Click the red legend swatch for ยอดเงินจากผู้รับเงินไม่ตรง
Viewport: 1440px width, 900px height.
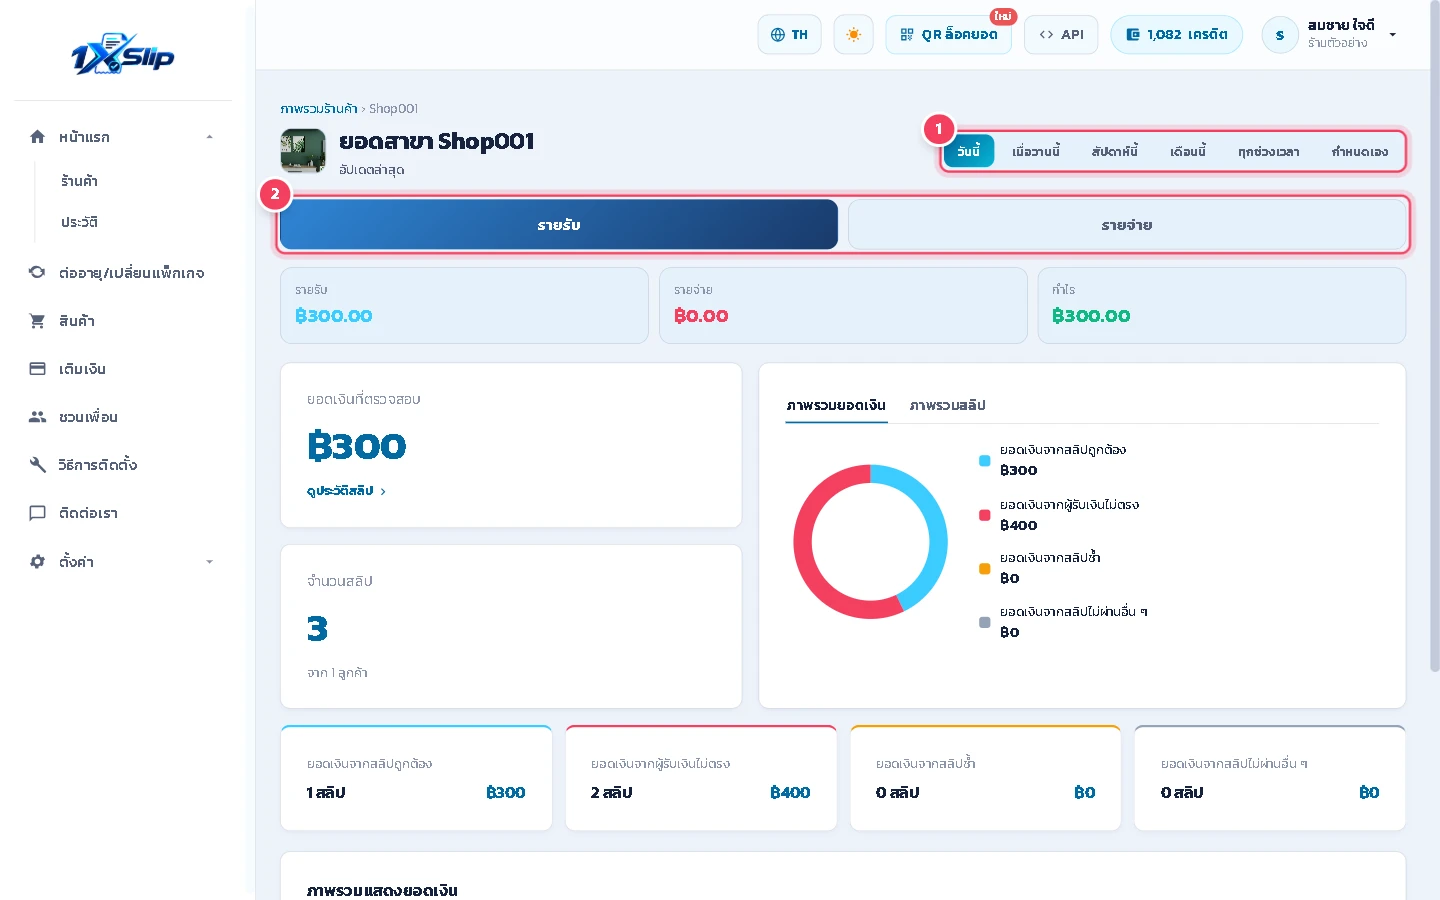(x=984, y=516)
